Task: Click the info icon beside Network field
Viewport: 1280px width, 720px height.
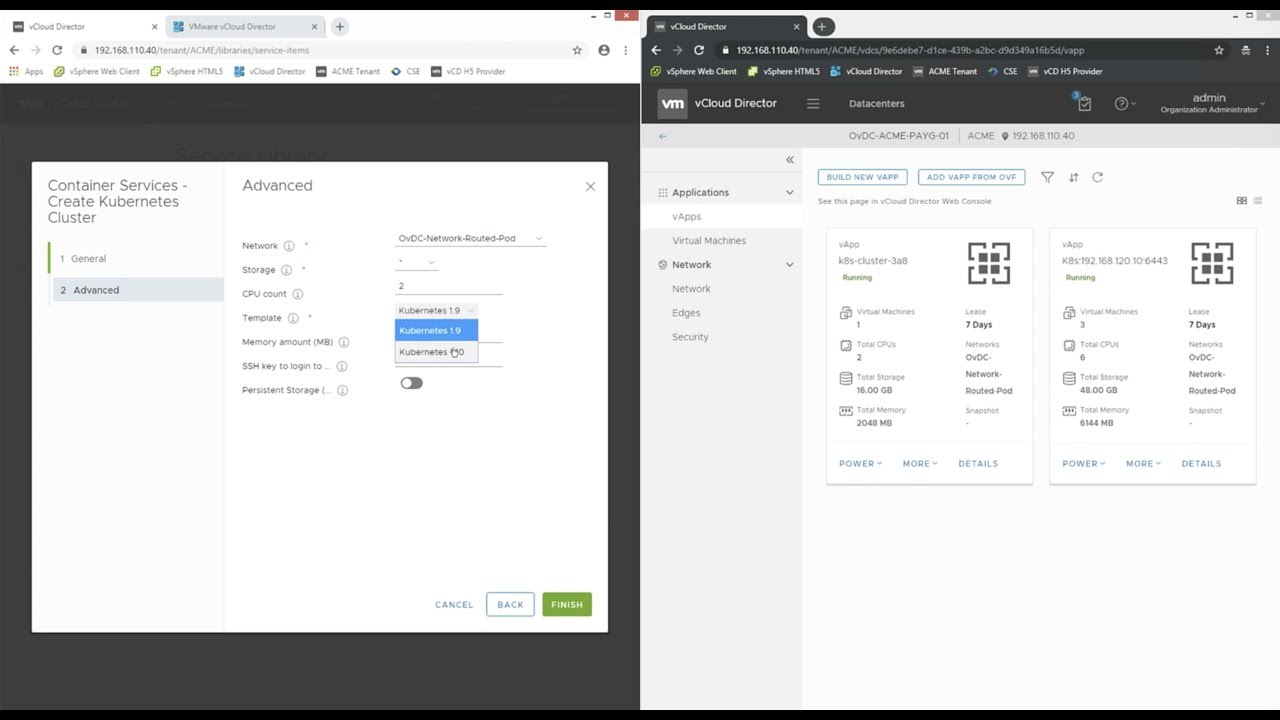Action: click(x=290, y=245)
